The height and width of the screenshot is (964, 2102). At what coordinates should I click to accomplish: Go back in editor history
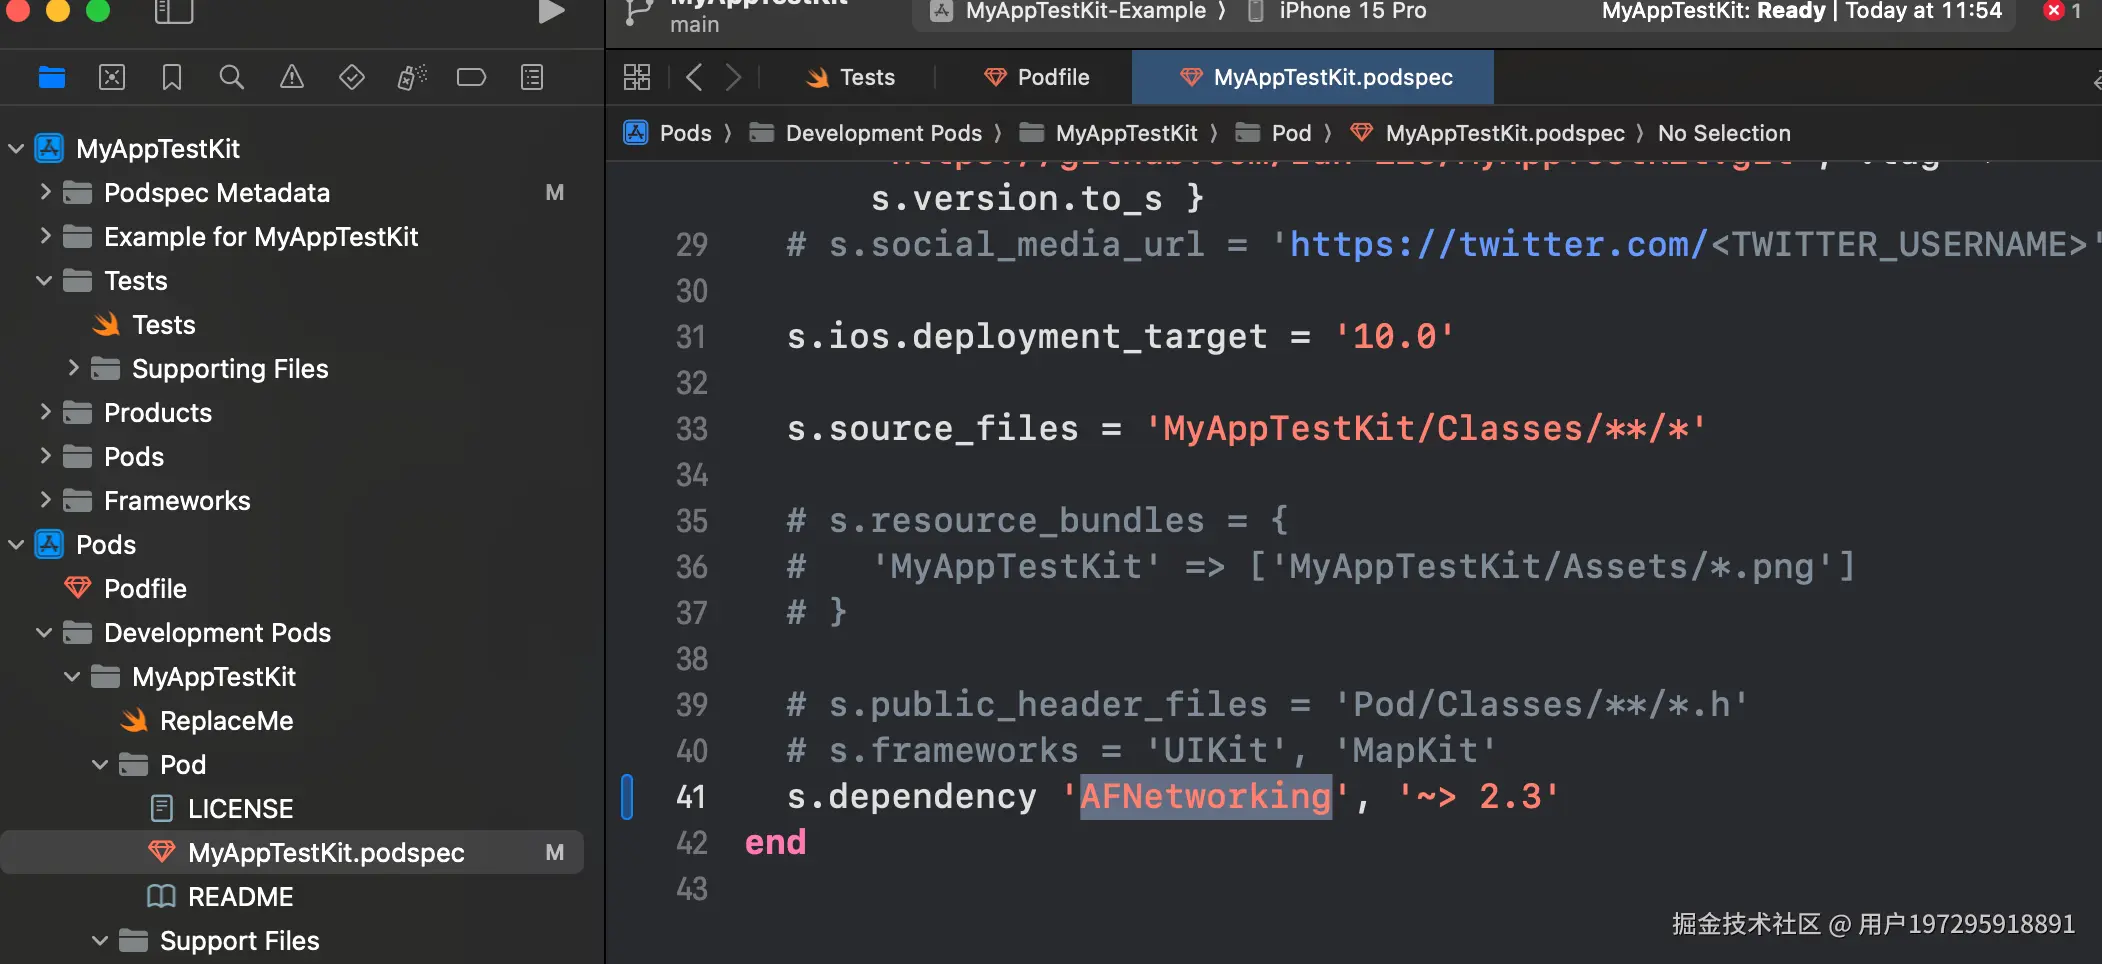pos(694,77)
